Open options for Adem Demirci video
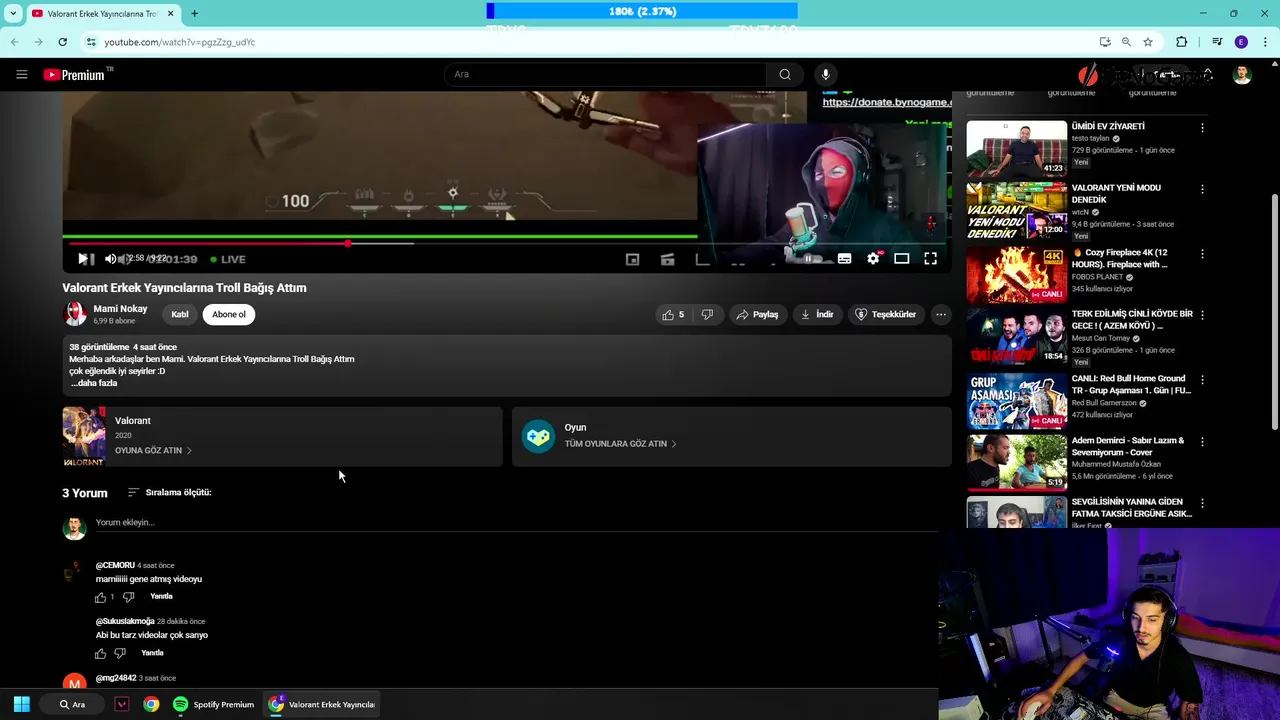This screenshot has width=1280, height=720. click(x=1202, y=442)
